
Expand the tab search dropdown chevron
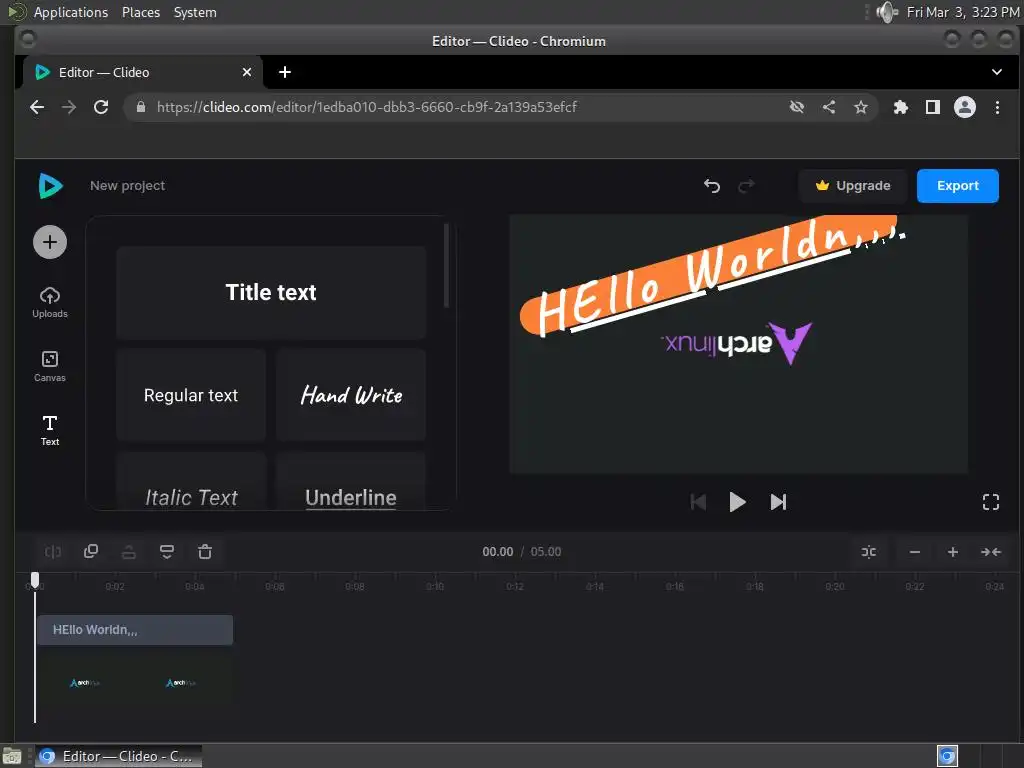[x=997, y=72]
